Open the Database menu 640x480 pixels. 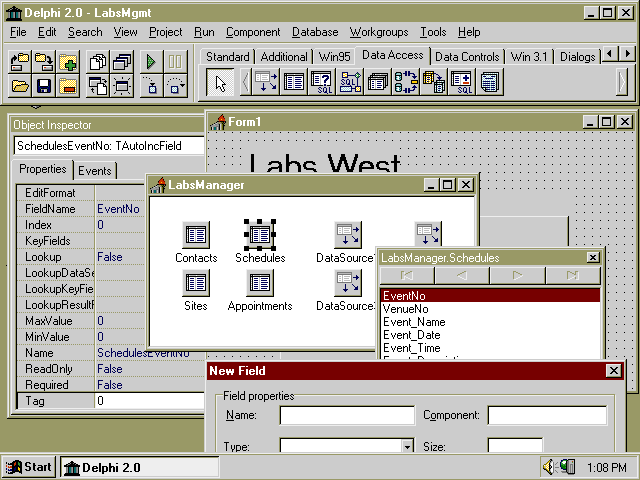[315, 32]
